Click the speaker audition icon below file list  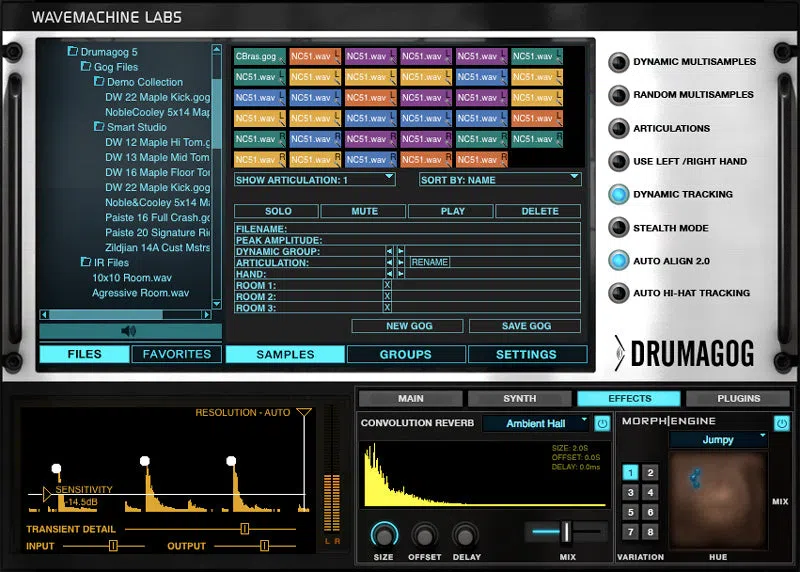(129, 331)
